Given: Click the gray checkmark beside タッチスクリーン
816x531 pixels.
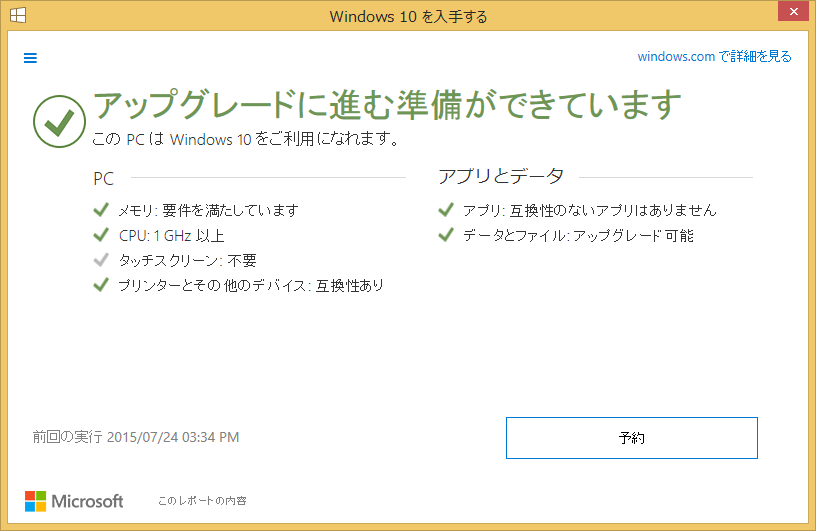Looking at the screenshot, I should (100, 260).
